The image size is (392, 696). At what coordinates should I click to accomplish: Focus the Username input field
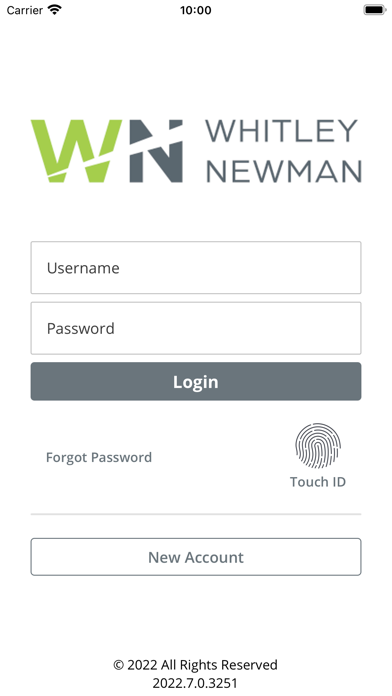point(196,268)
